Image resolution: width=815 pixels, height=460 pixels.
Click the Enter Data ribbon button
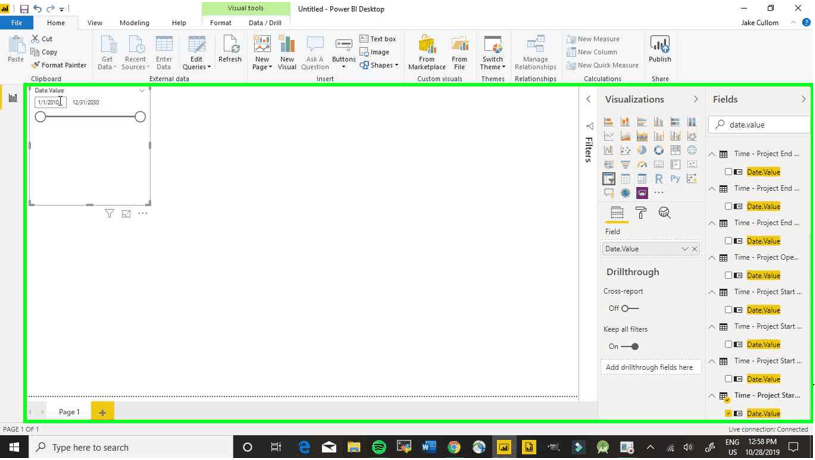pos(164,53)
